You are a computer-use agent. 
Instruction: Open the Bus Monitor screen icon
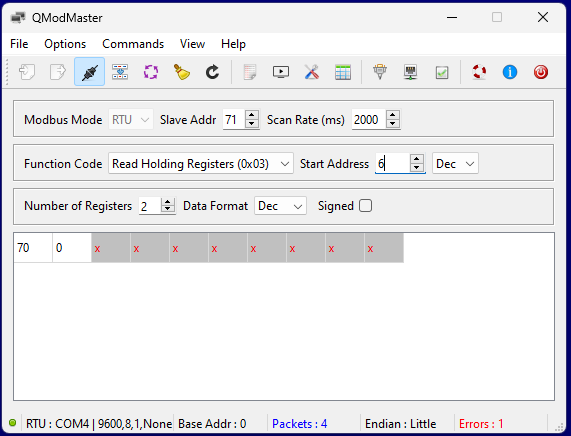pos(281,72)
